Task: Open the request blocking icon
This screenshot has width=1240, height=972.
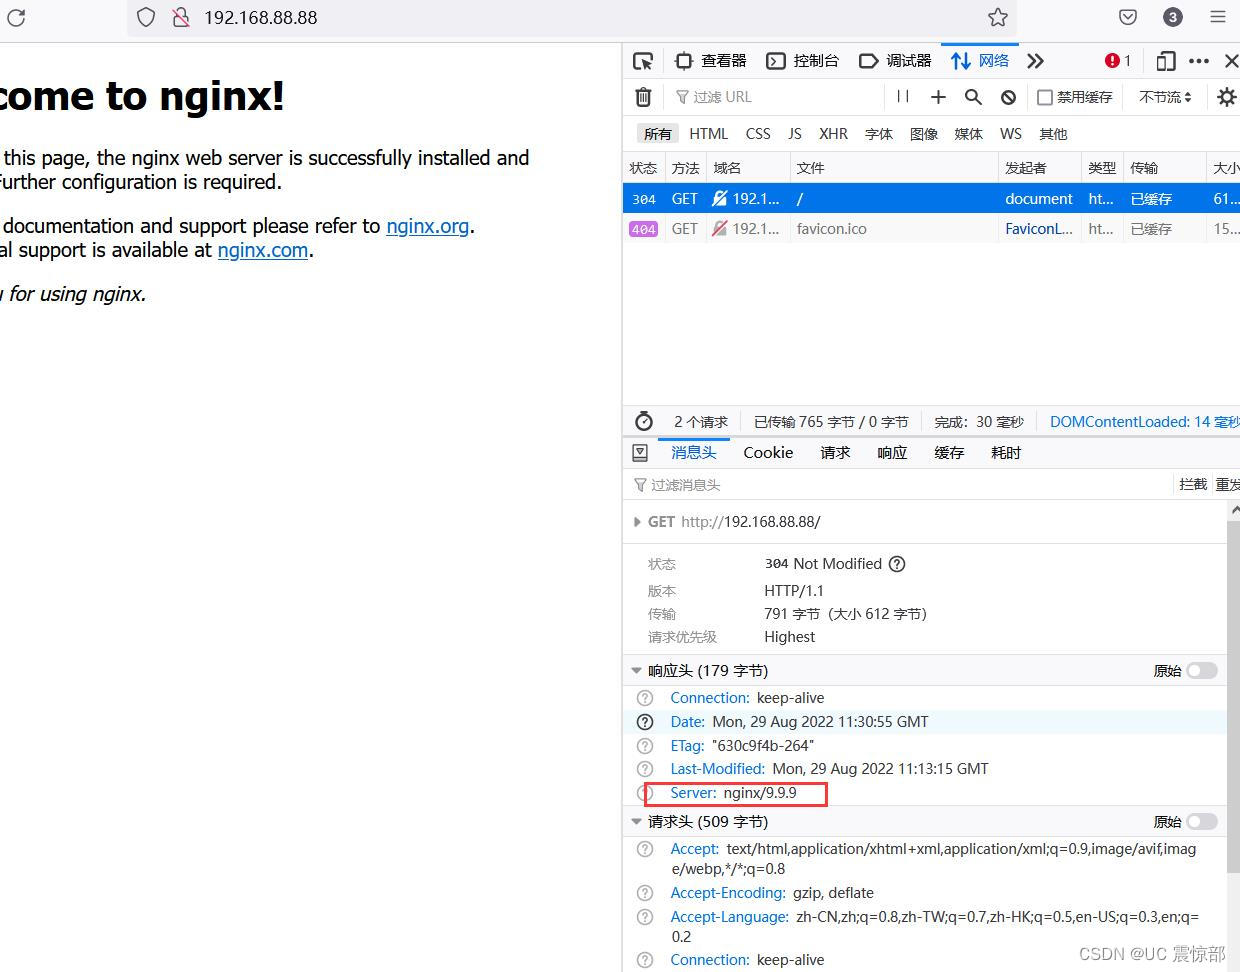Action: coord(1008,97)
